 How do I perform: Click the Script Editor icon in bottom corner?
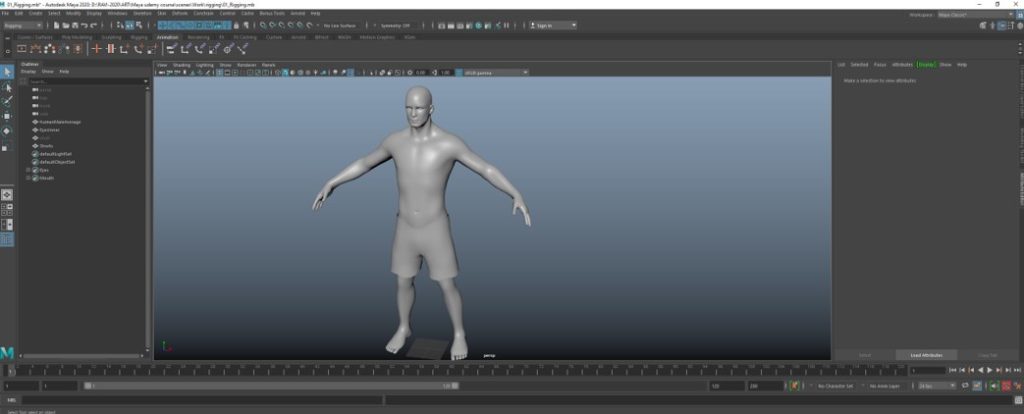tap(1017, 400)
